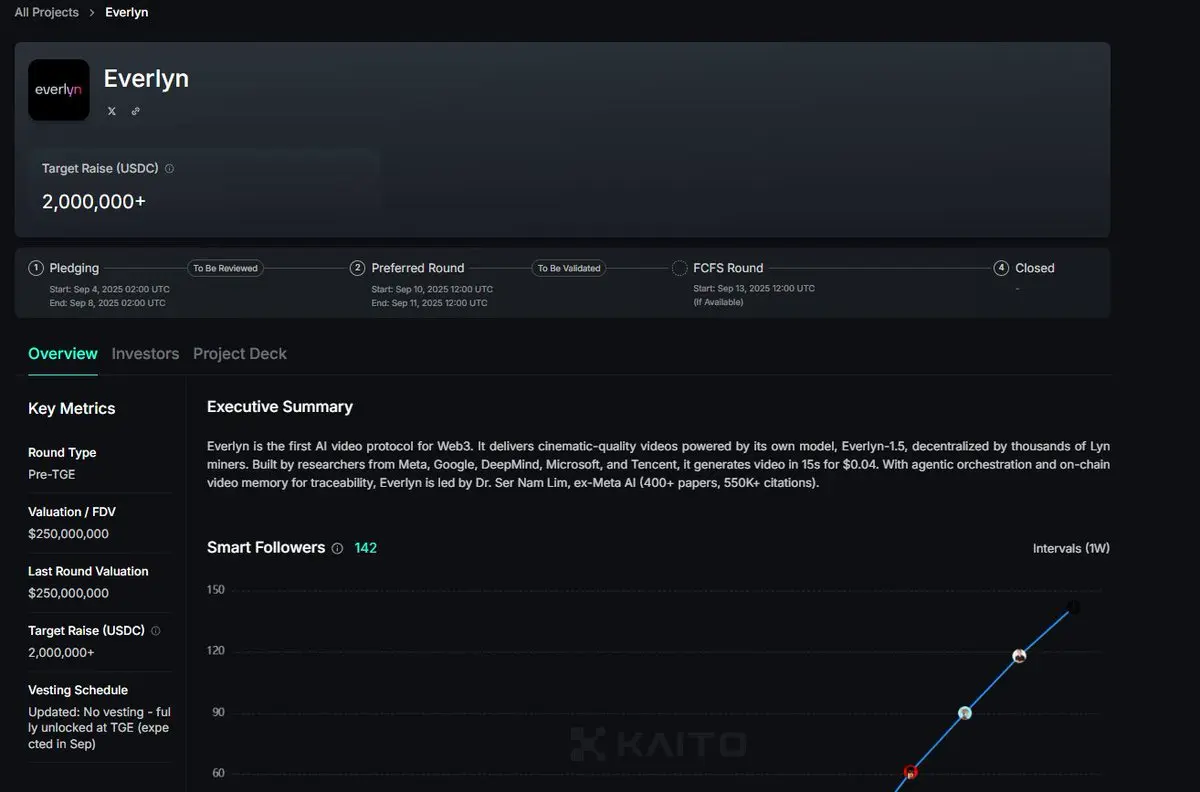Select the Closed step number 4
1200x792 pixels.
pos(1001,268)
